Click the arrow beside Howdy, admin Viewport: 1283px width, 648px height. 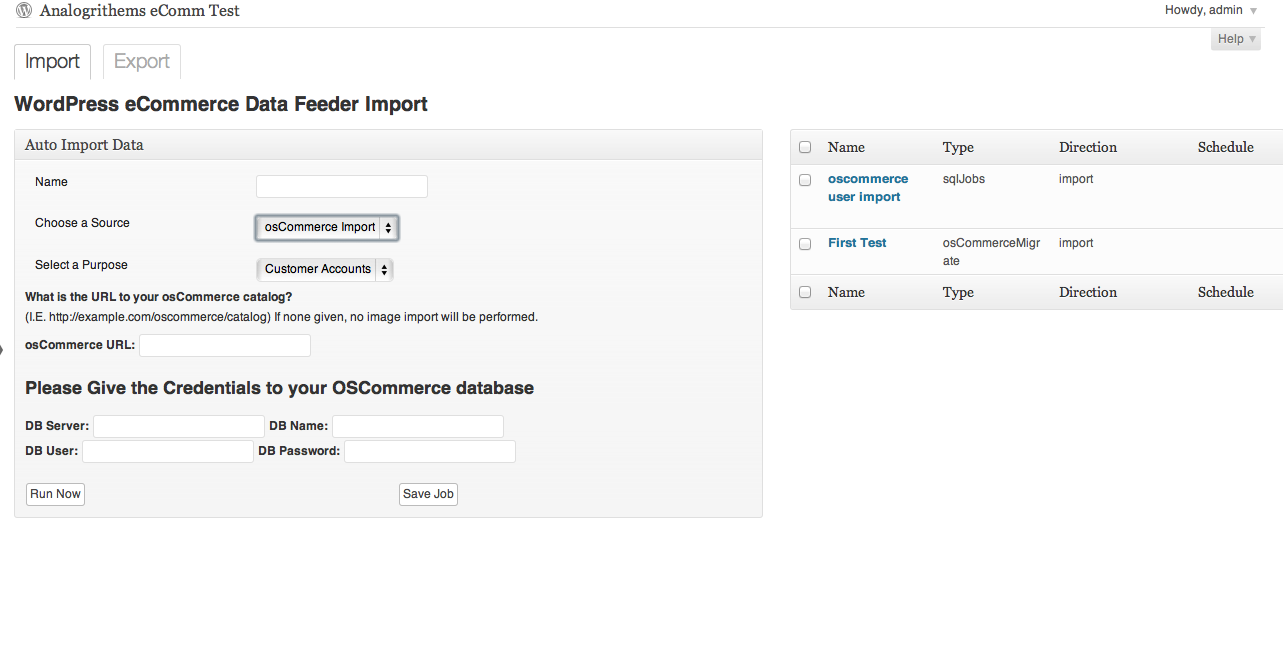pyautogui.click(x=1253, y=11)
